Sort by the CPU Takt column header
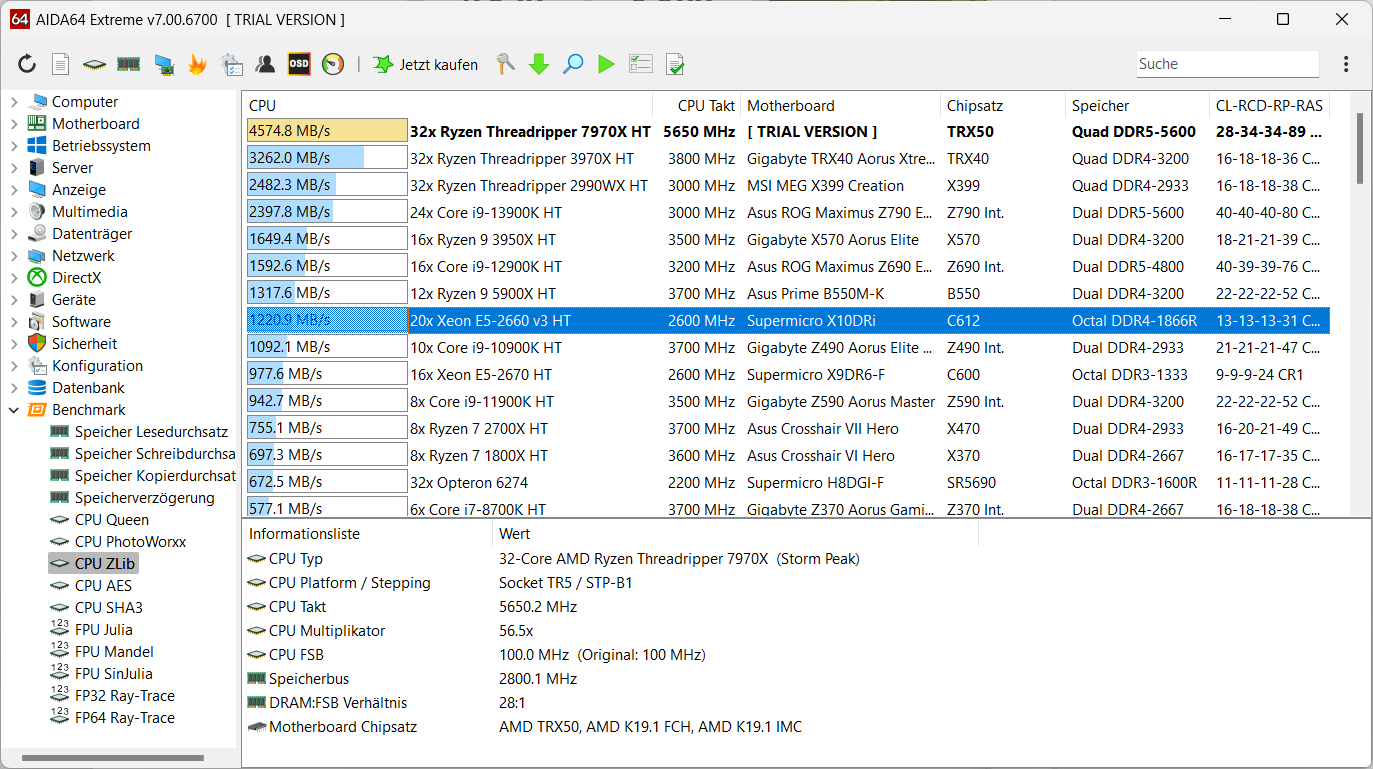This screenshot has width=1373, height=769. point(696,105)
